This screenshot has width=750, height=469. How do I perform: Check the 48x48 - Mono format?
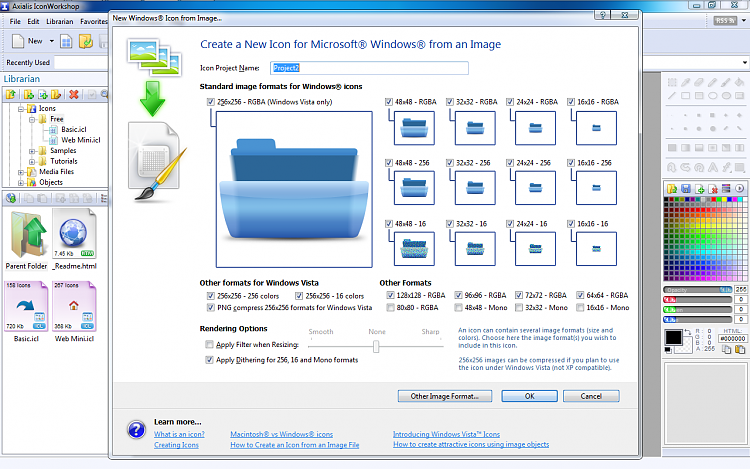(x=458, y=307)
